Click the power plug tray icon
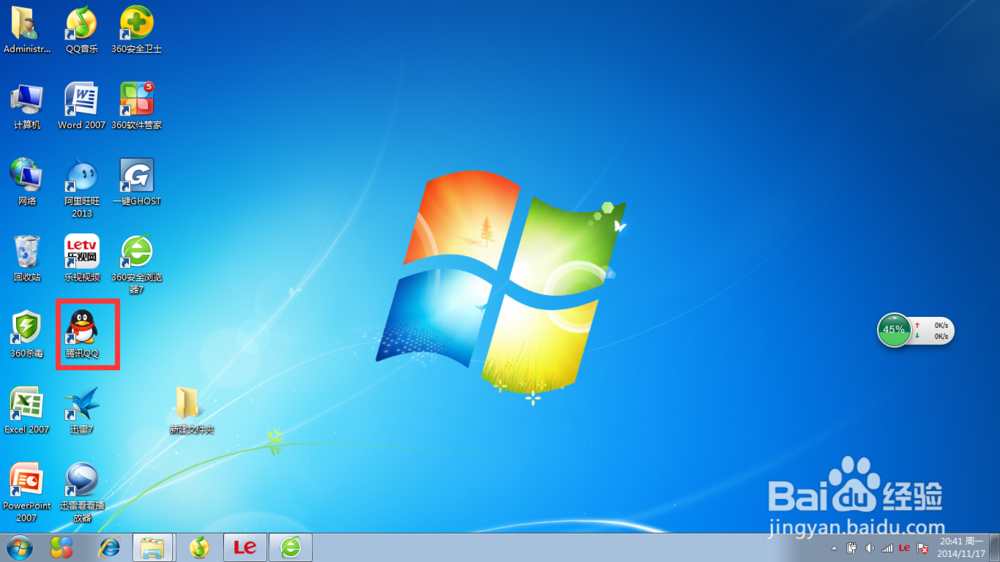Viewport: 1000px width, 562px height. tap(851, 548)
